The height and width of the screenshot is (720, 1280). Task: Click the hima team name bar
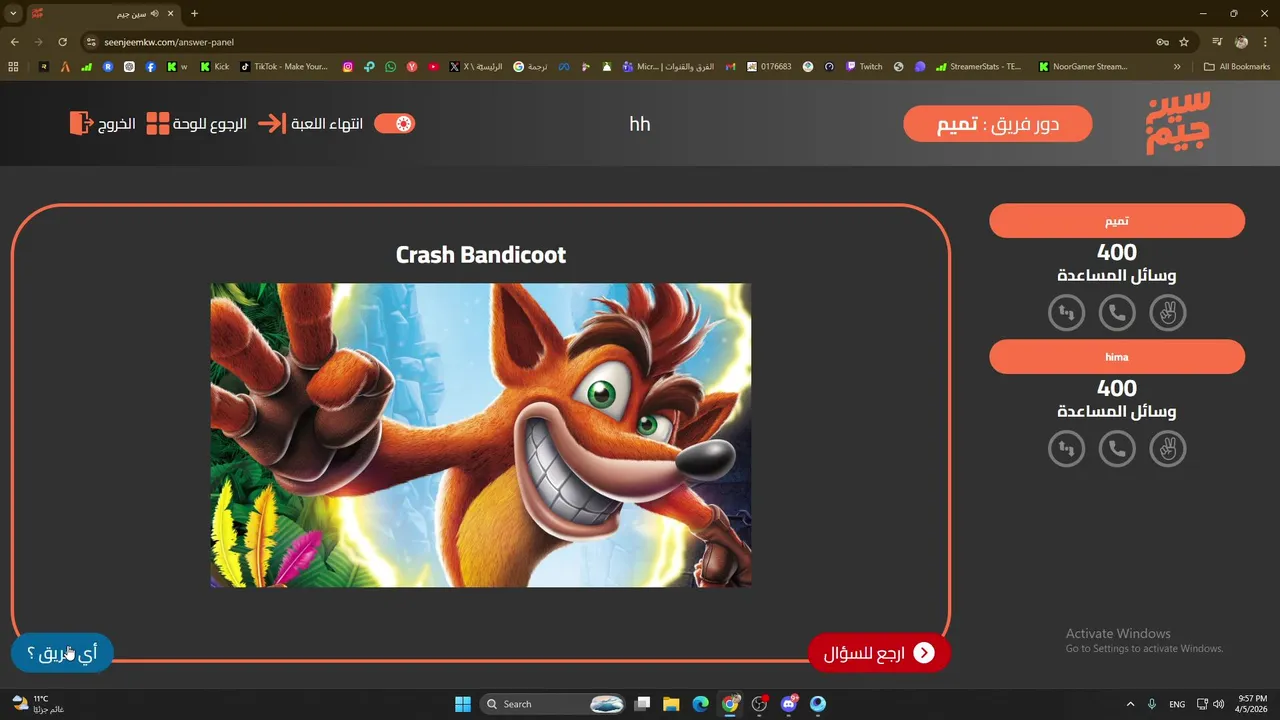click(1117, 357)
